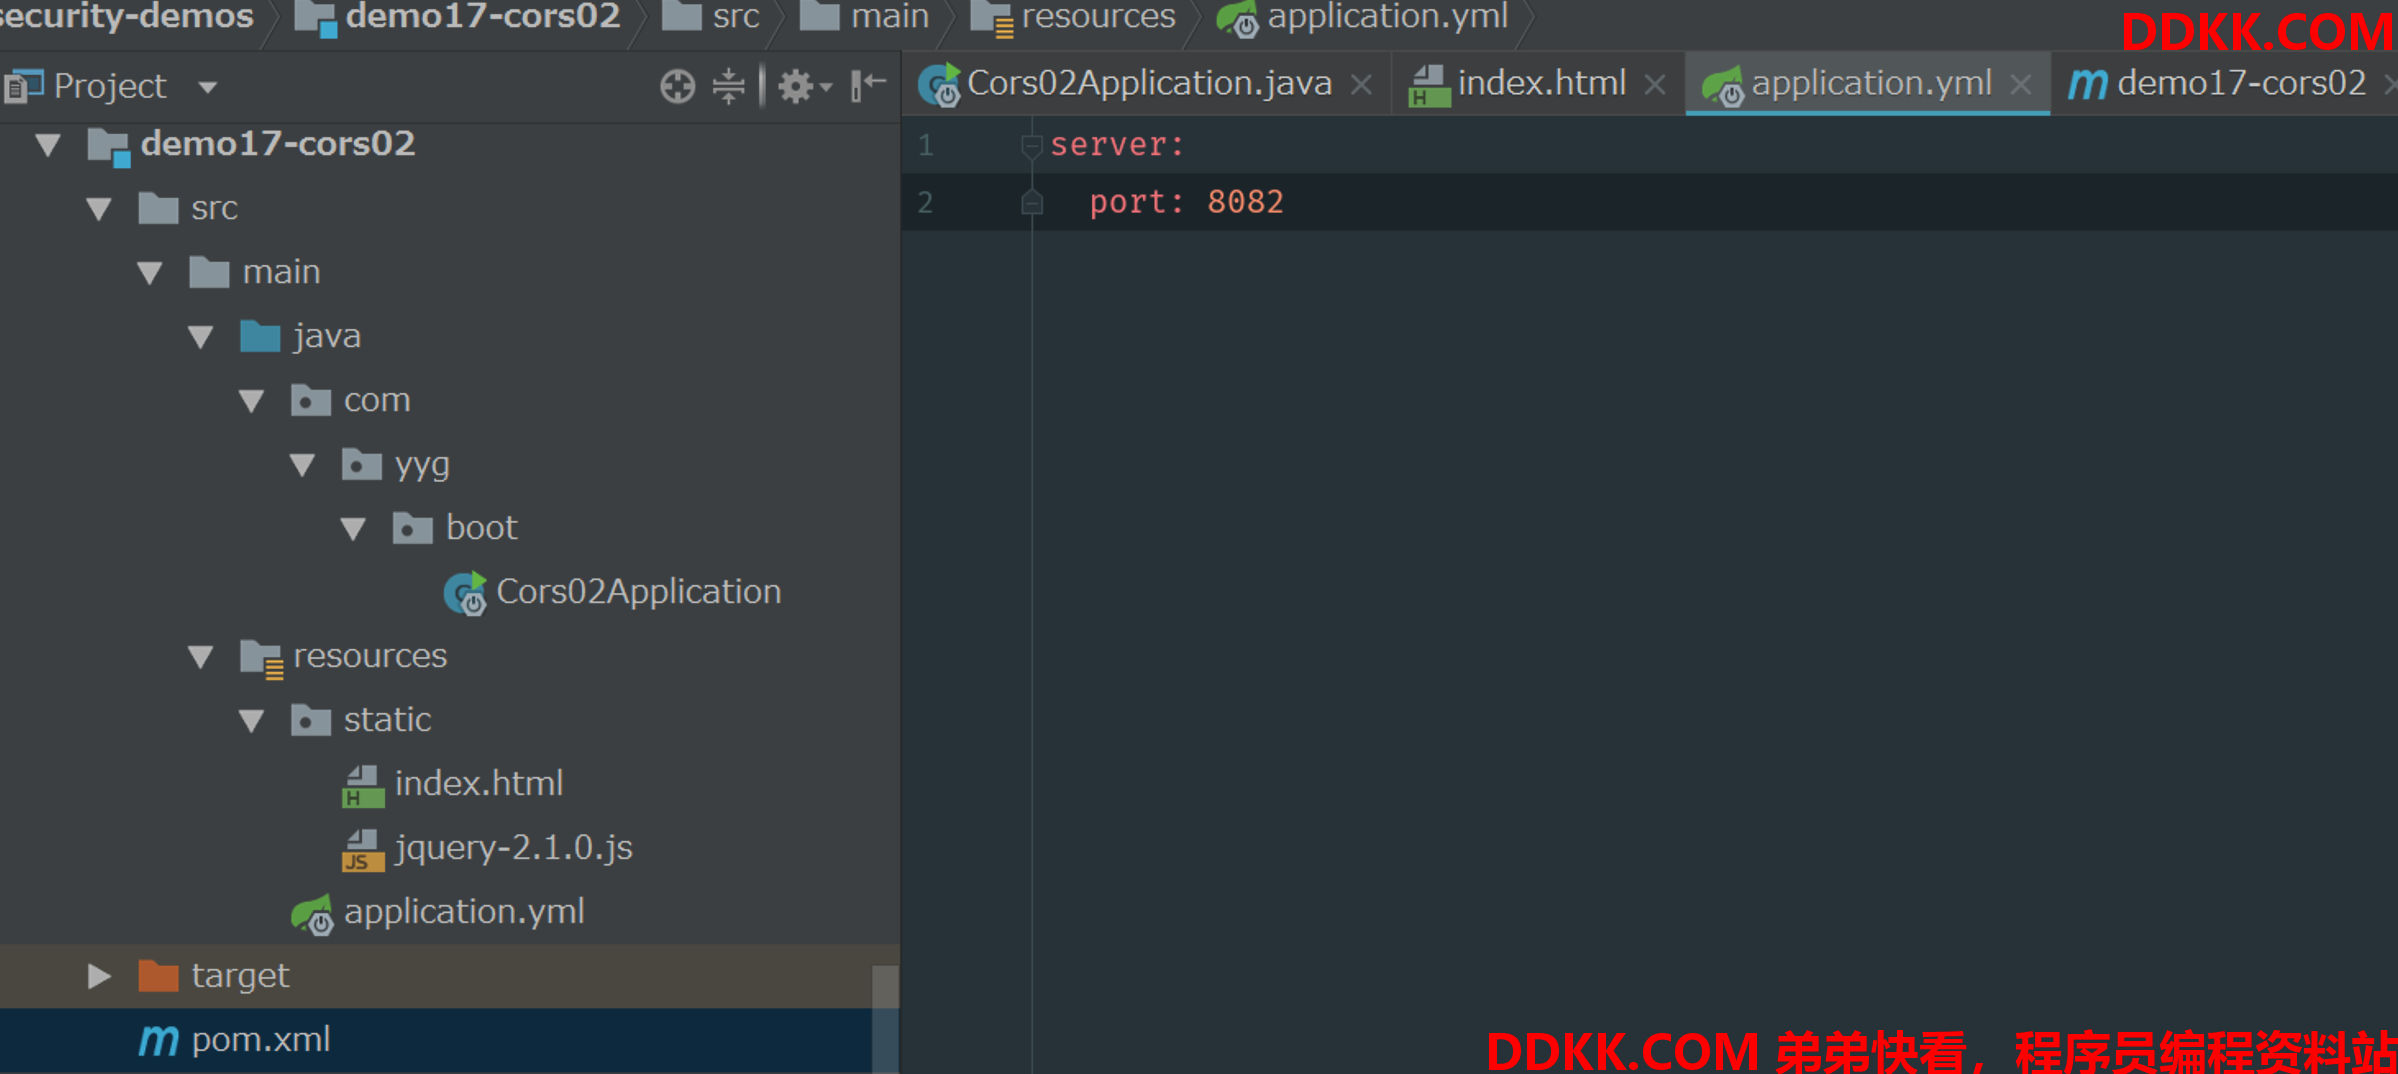Click the "server:" key in the editor
Image resolution: width=2398 pixels, height=1074 pixels.
coord(1117,145)
